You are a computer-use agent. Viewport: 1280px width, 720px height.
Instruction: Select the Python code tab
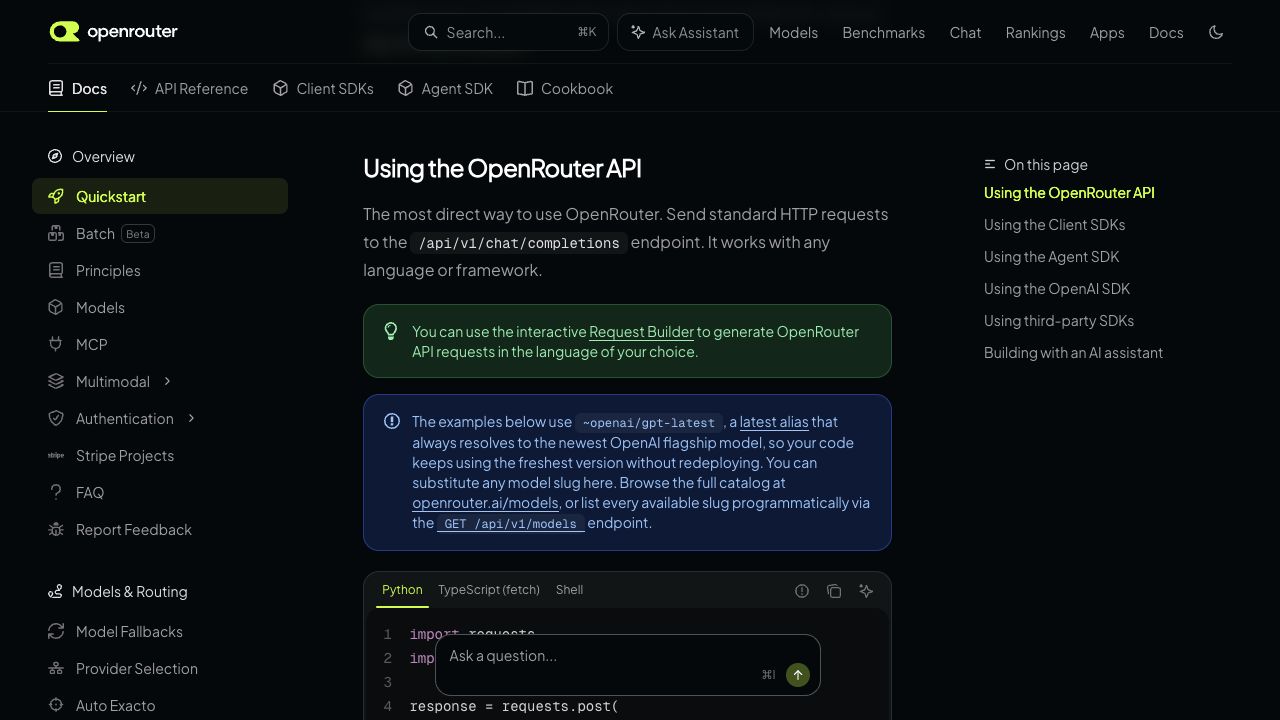(402, 590)
